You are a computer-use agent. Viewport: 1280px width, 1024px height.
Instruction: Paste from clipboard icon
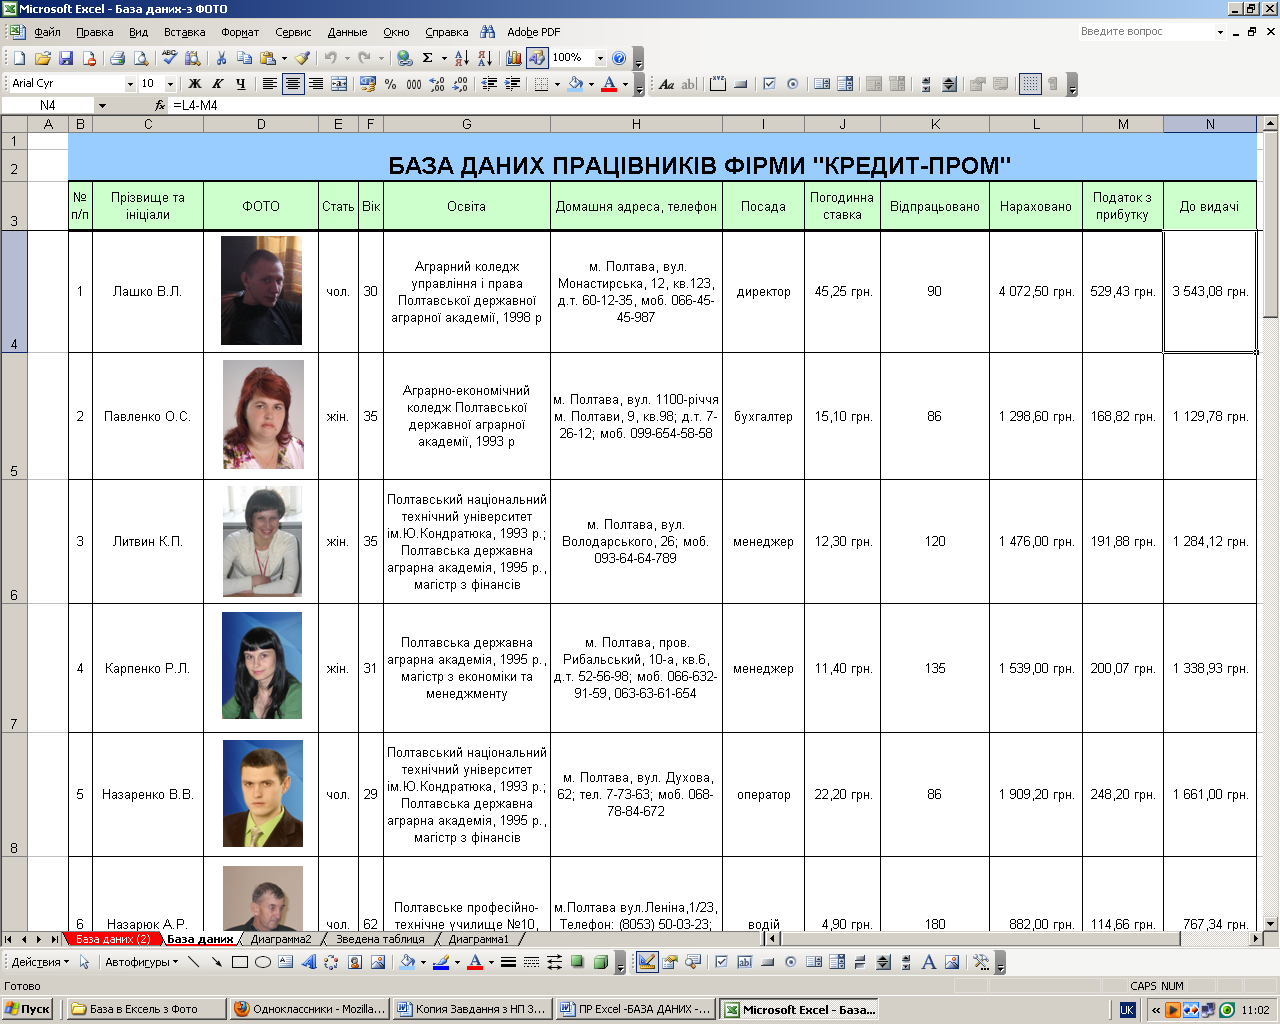pos(268,58)
